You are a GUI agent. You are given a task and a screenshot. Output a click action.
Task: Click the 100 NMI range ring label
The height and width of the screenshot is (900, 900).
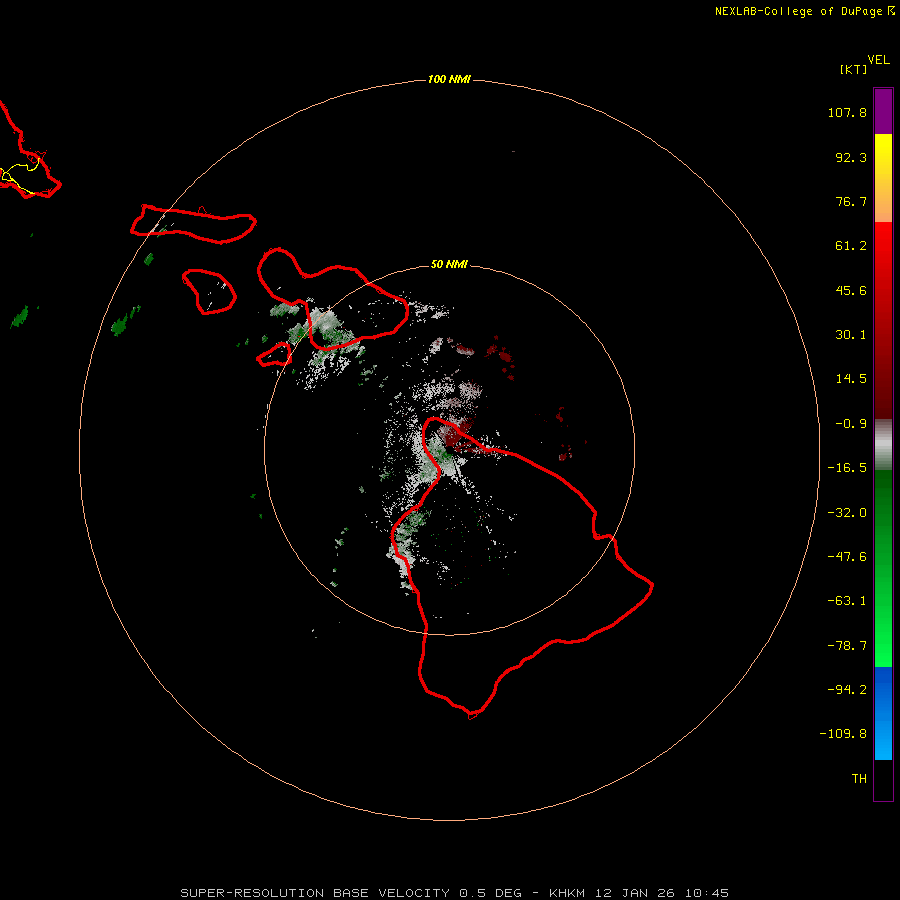point(449,79)
